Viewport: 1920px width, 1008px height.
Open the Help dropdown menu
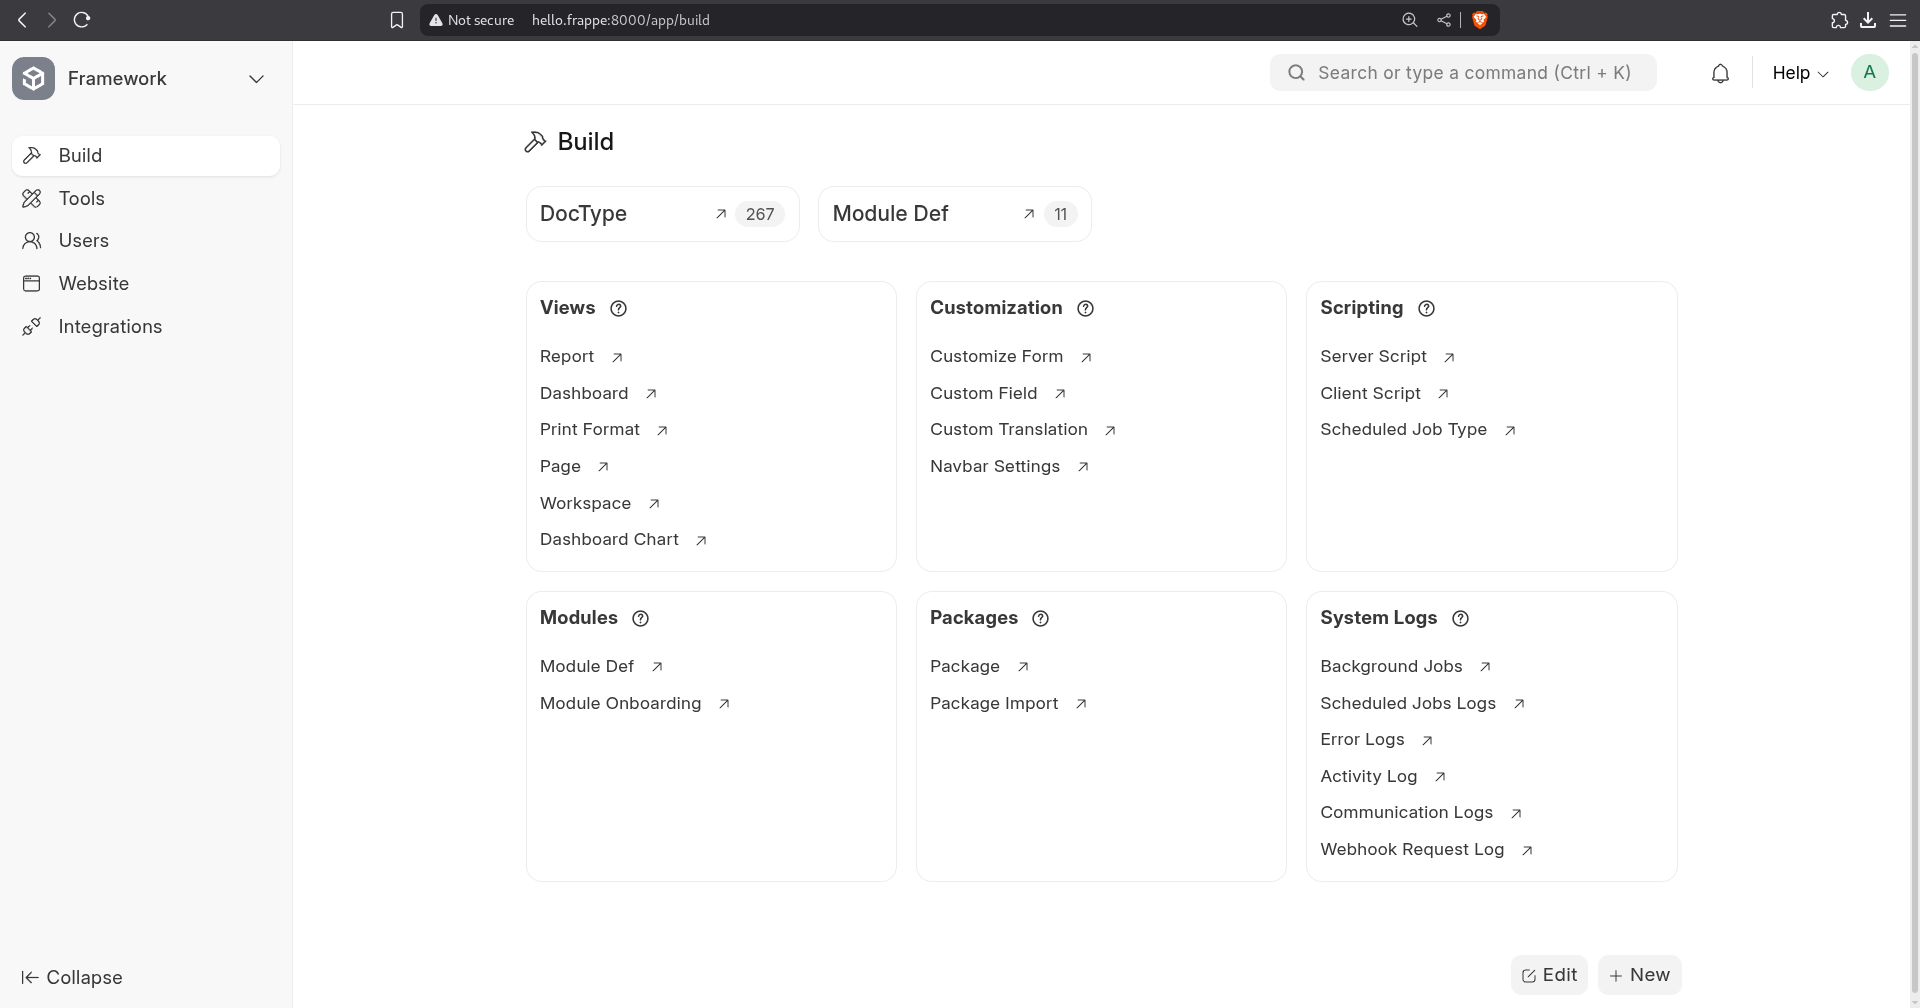[x=1799, y=73]
